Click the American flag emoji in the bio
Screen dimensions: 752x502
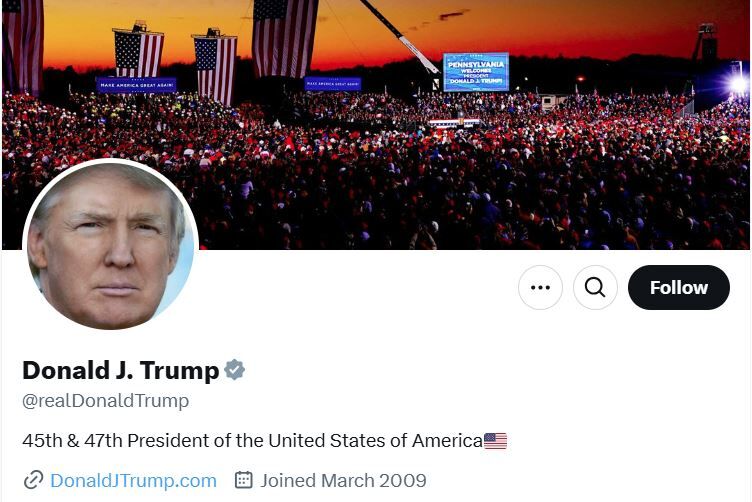pos(495,441)
